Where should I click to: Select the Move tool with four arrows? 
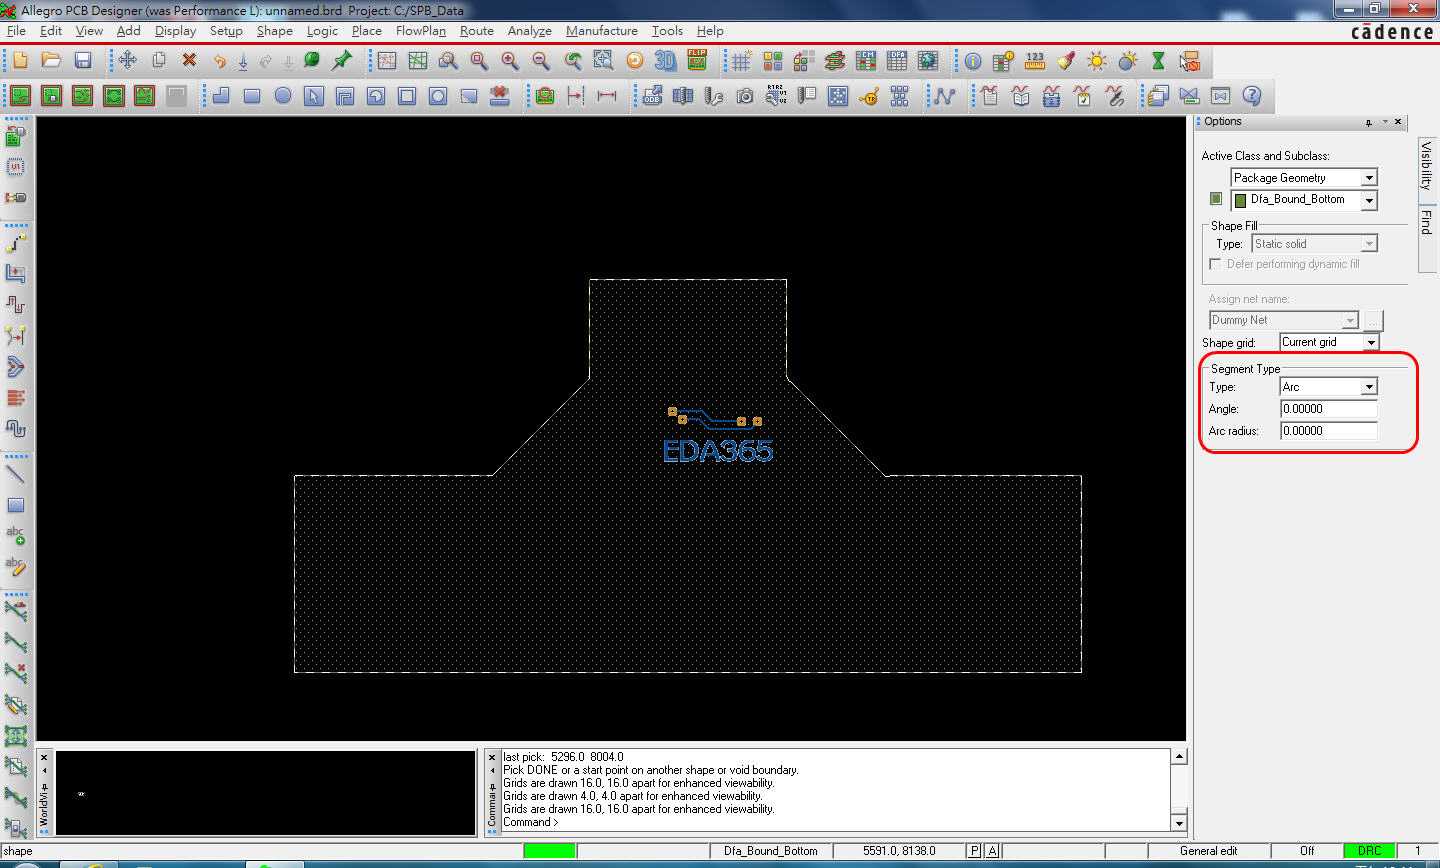pyautogui.click(x=127, y=61)
